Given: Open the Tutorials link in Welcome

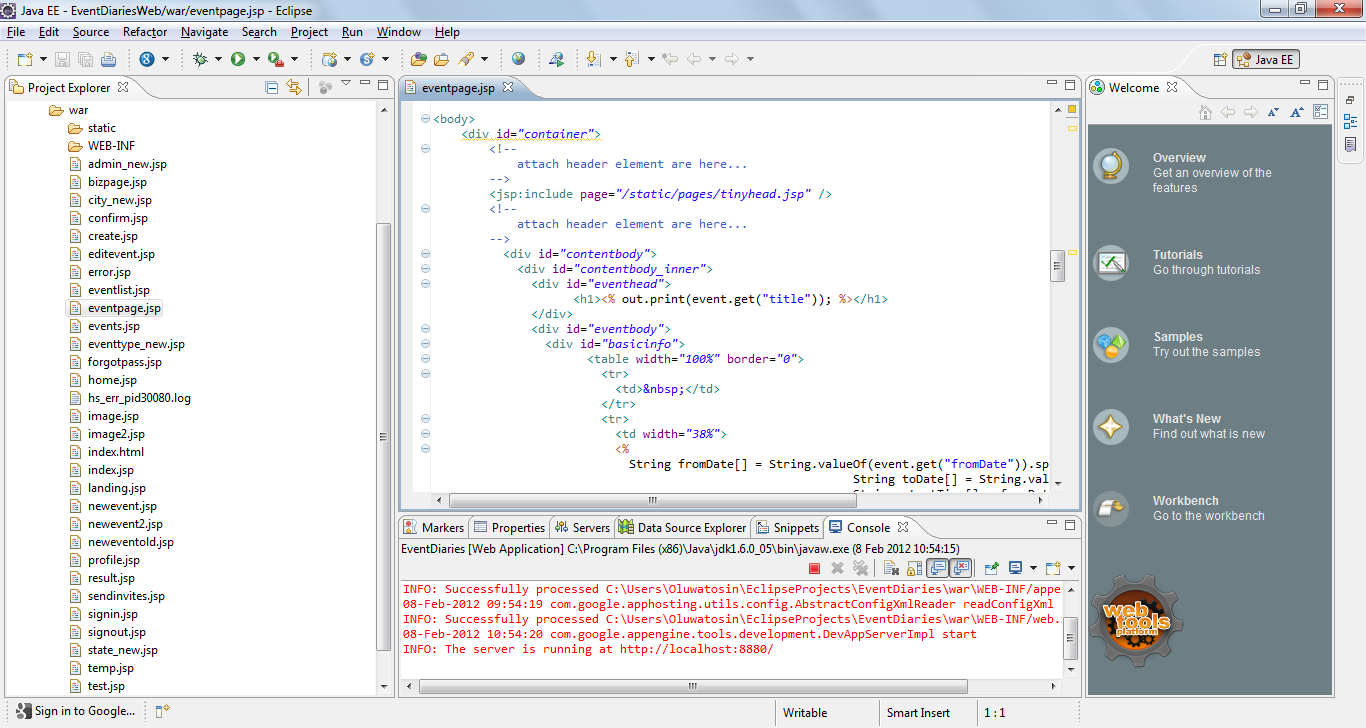Looking at the screenshot, I should (1177, 255).
